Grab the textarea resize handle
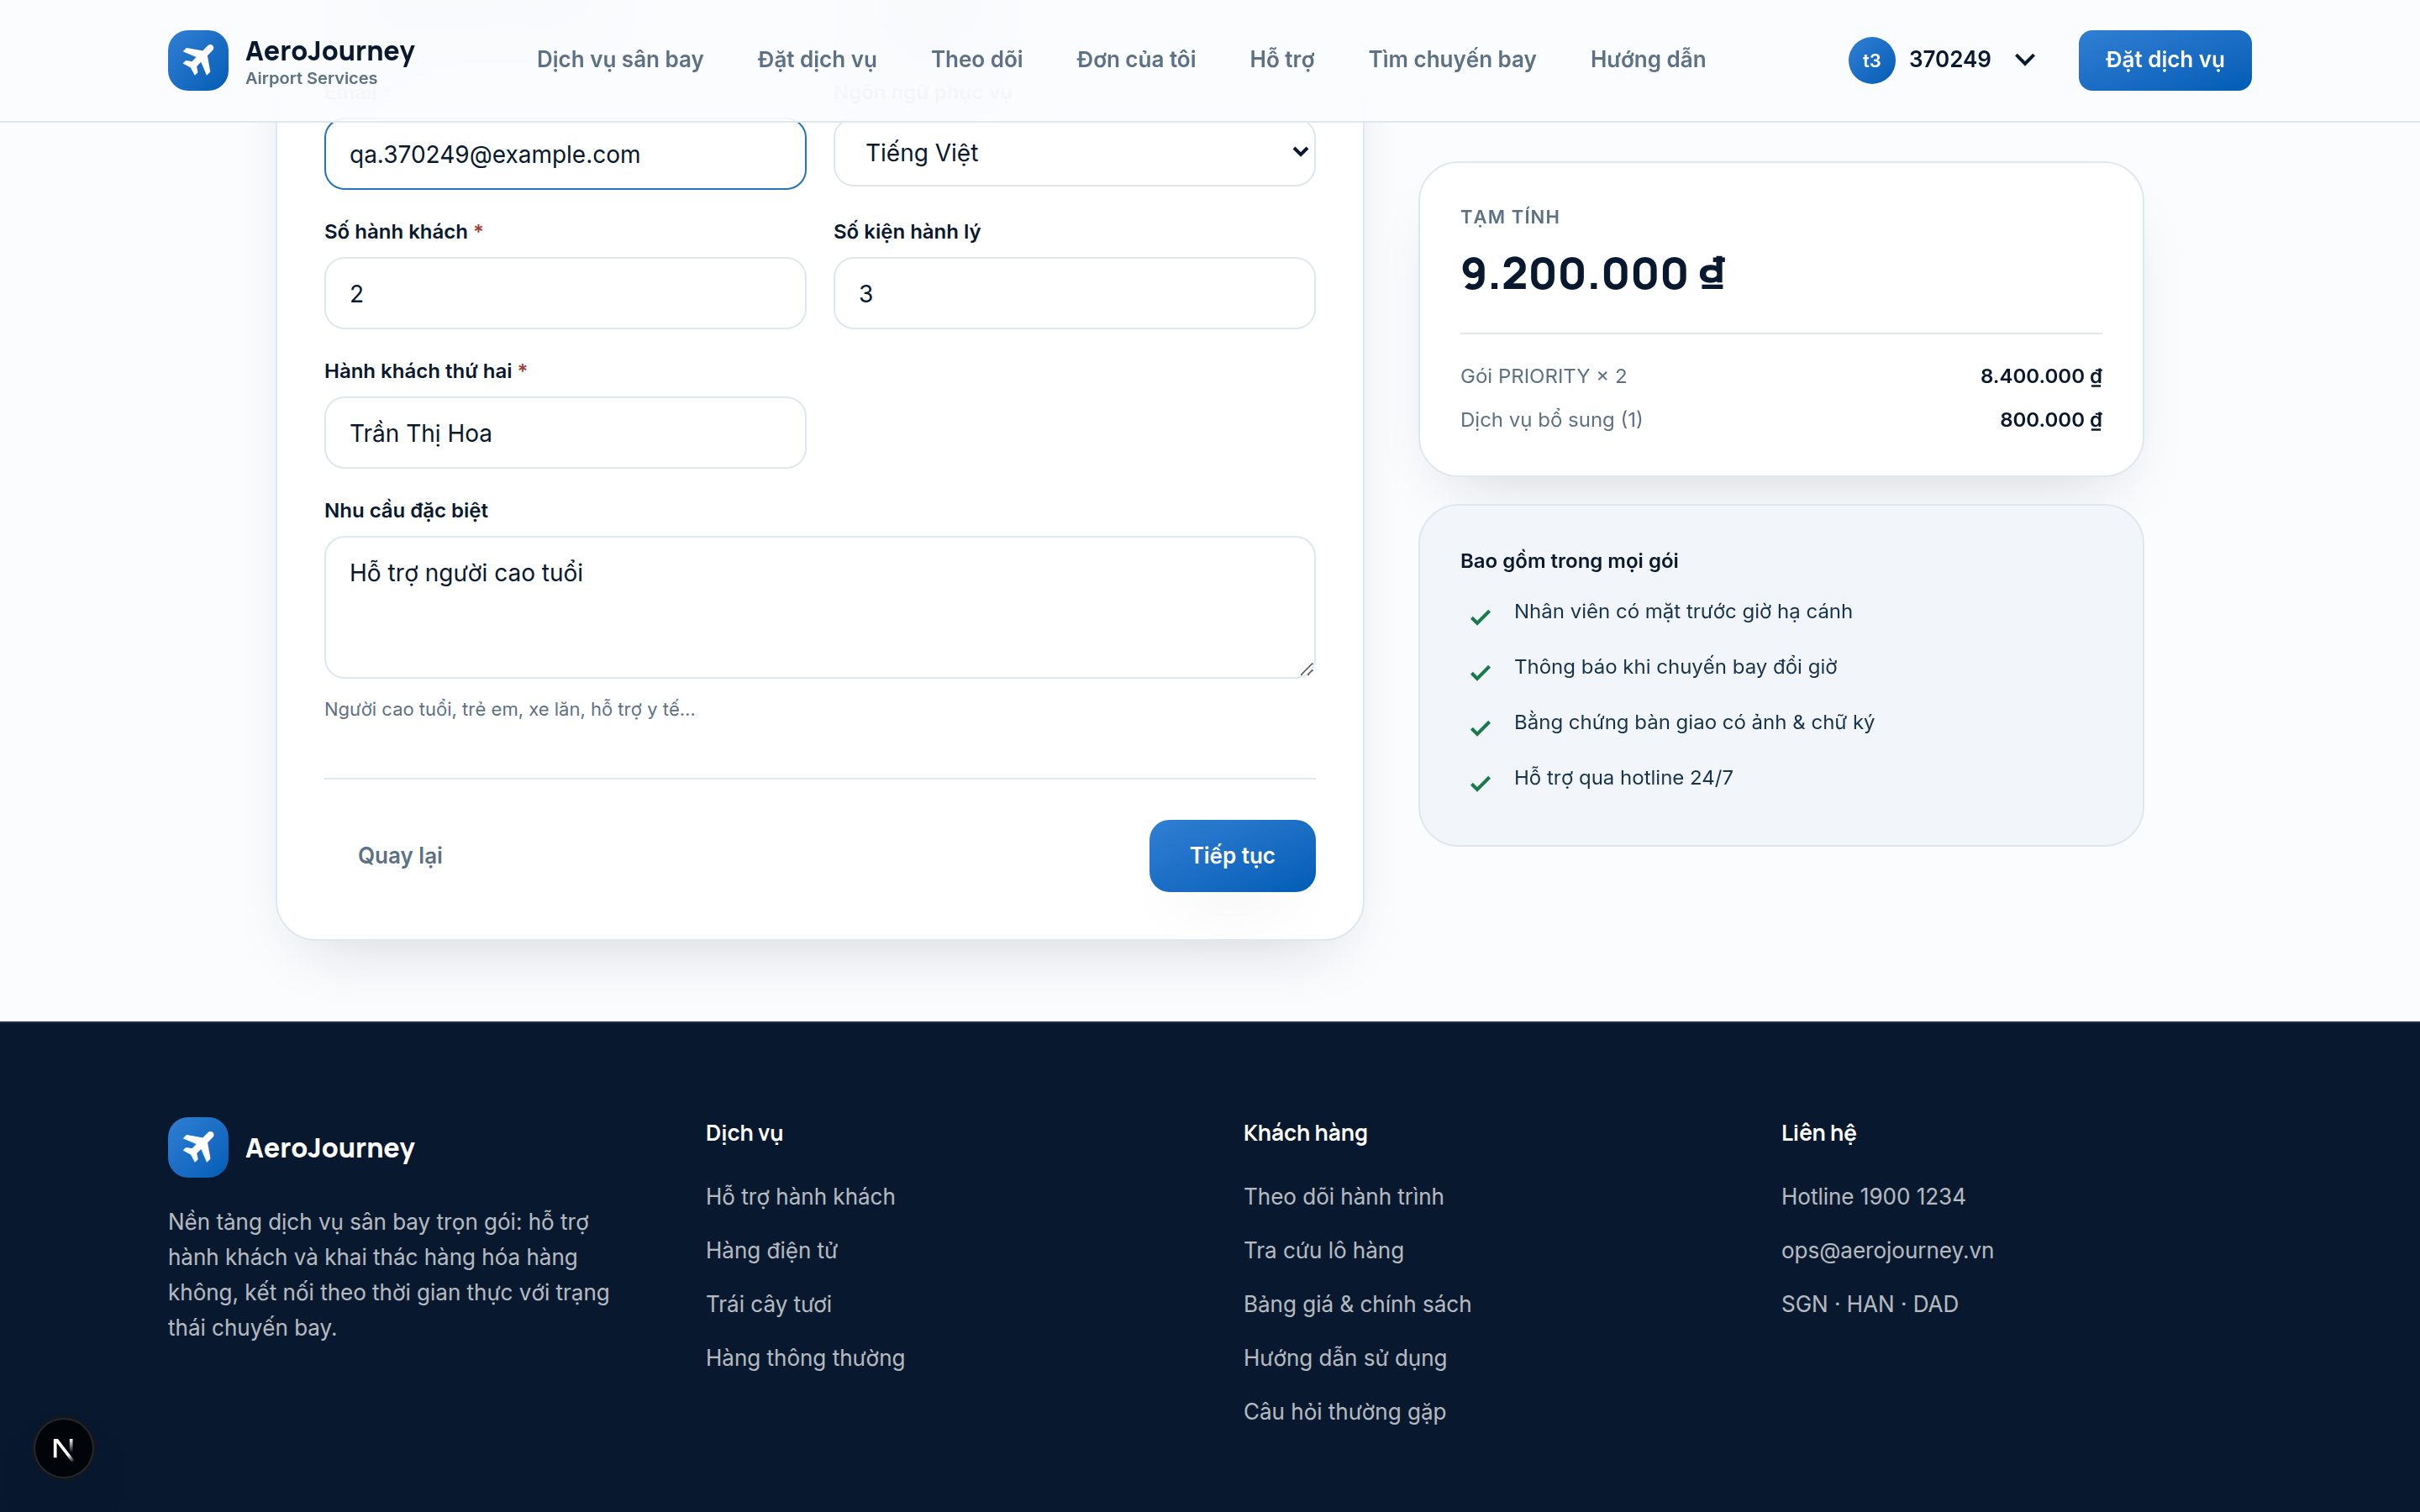The height and width of the screenshot is (1512, 2420). (1306, 669)
